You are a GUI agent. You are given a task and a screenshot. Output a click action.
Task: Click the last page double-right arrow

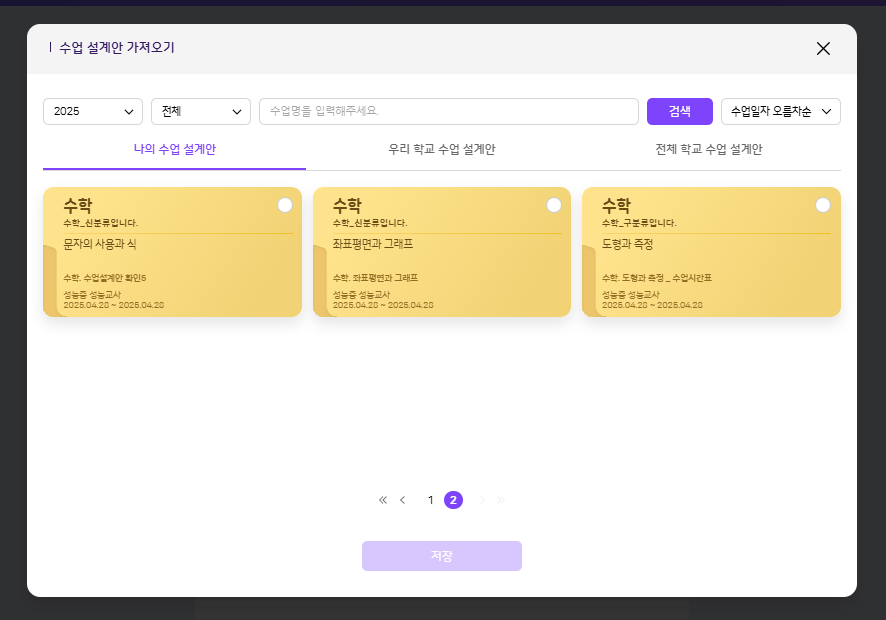pos(501,500)
